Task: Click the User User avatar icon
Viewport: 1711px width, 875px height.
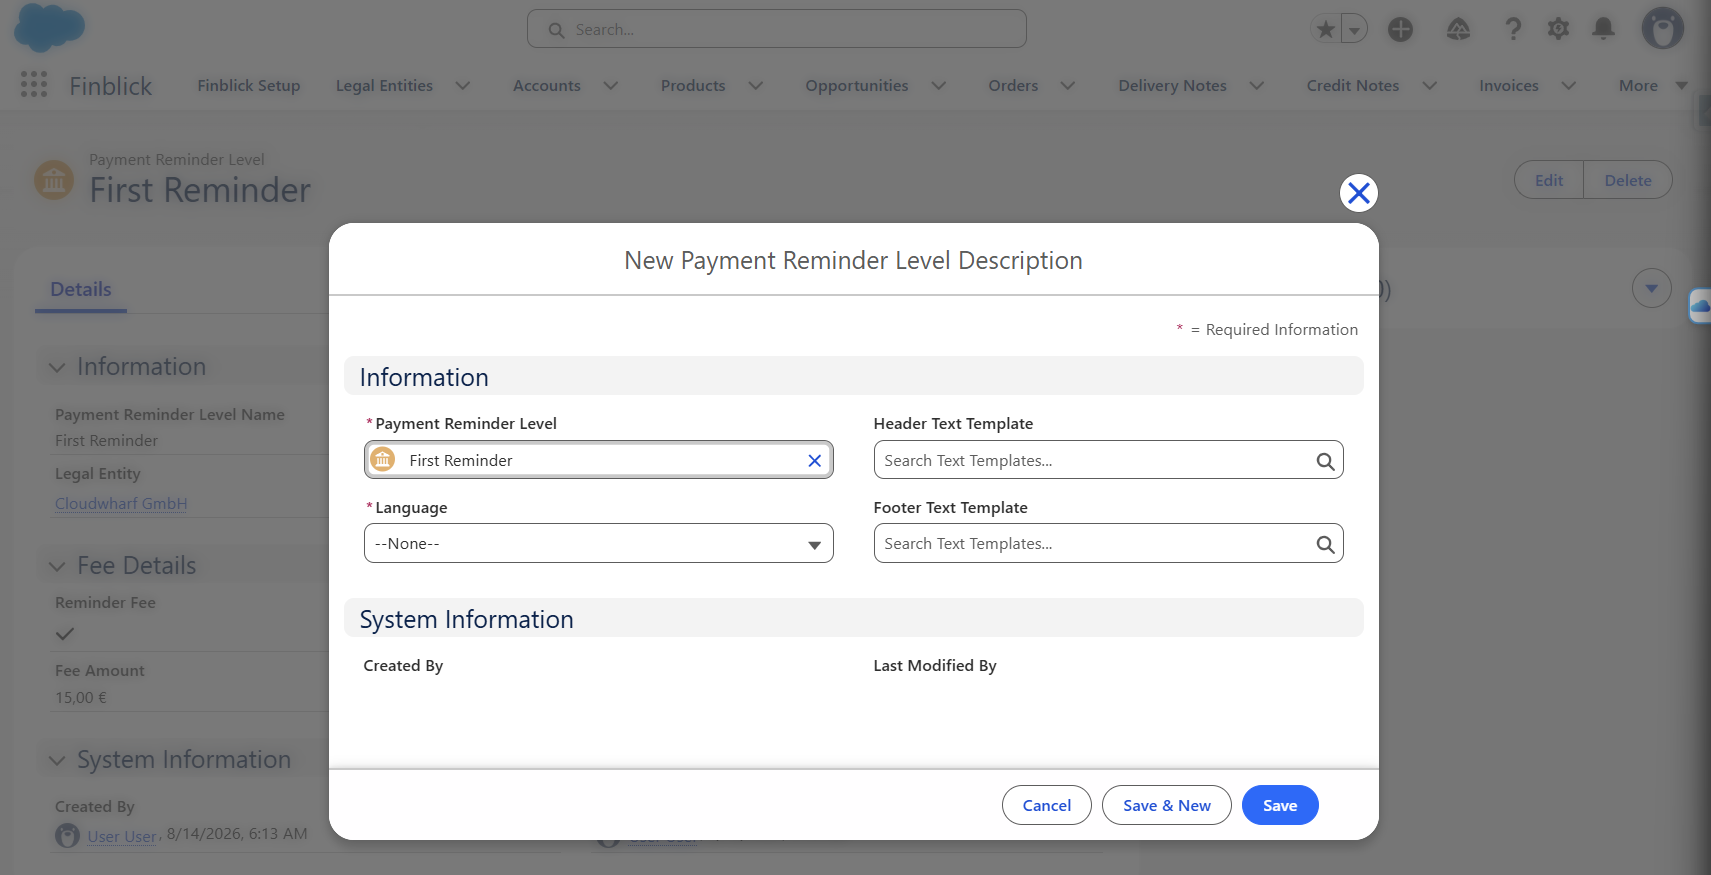Action: coord(67,836)
